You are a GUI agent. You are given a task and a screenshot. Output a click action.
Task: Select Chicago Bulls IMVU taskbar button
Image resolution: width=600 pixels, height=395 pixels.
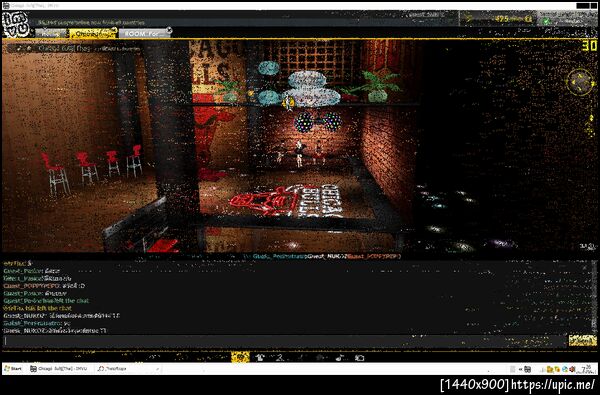(x=59, y=369)
